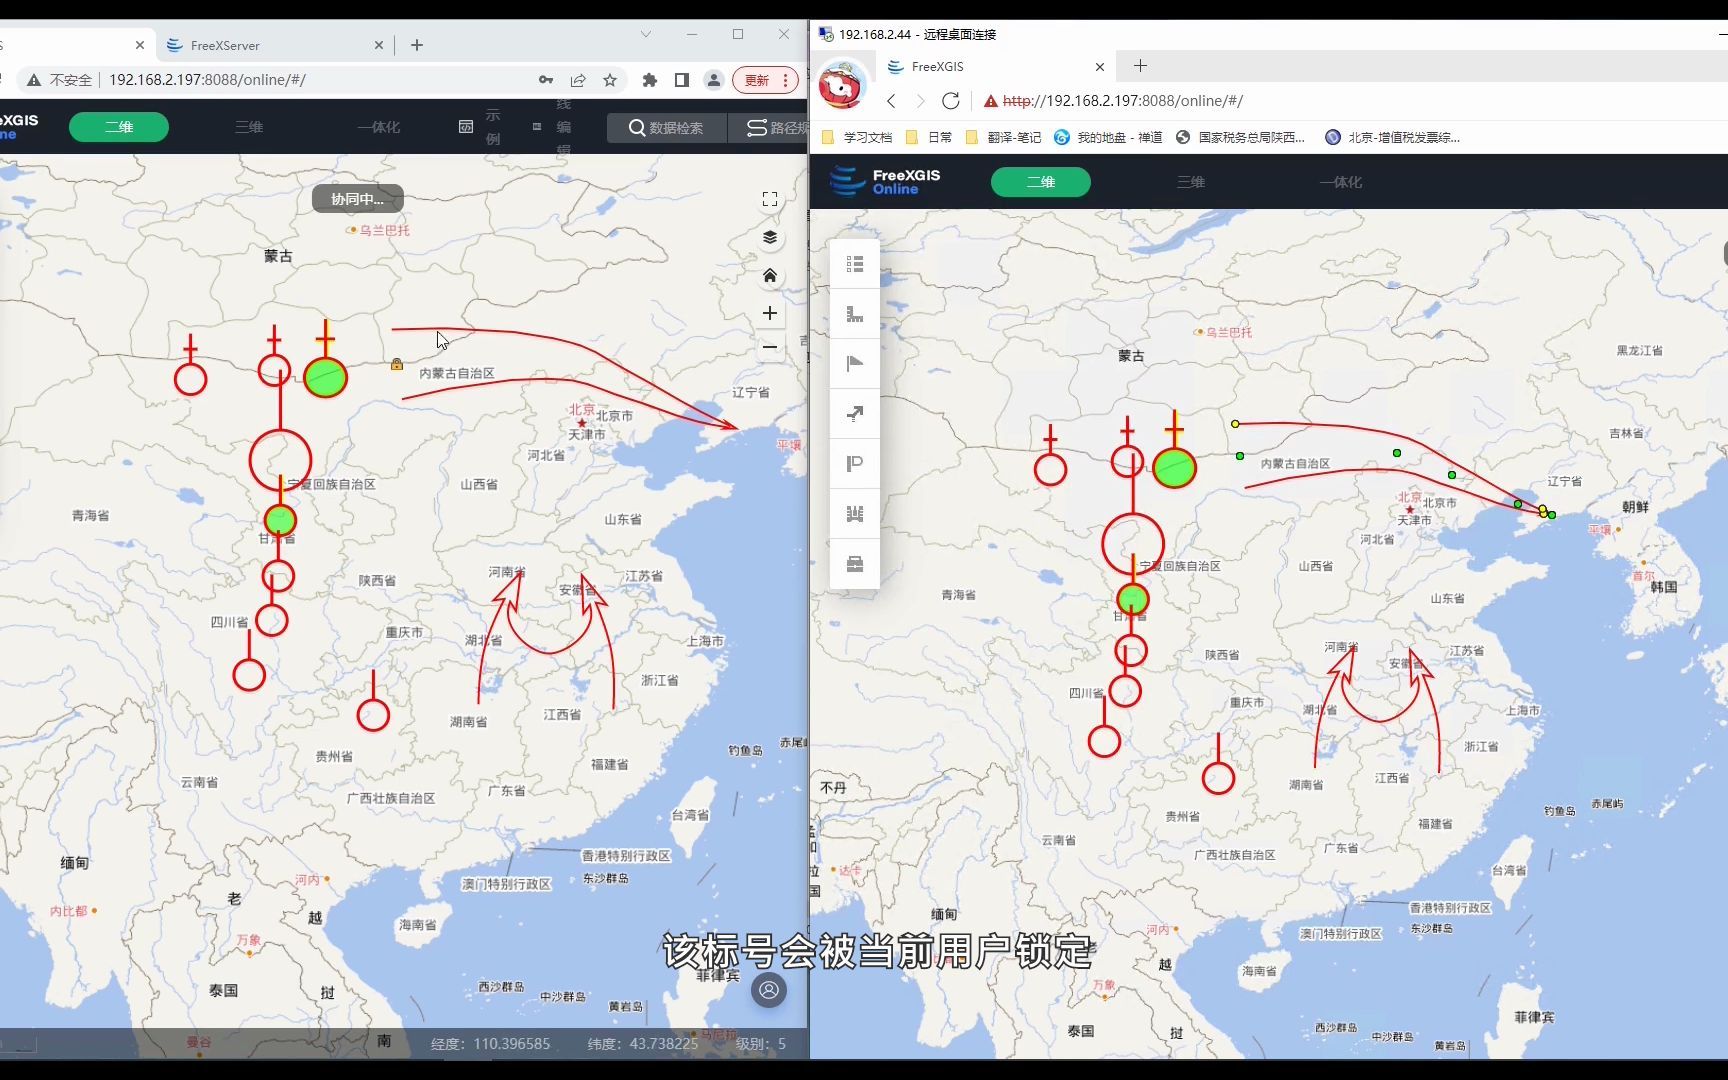This screenshot has width=1728, height=1080.
Task: Open the side panel icon in left browser
Action: coord(682,80)
